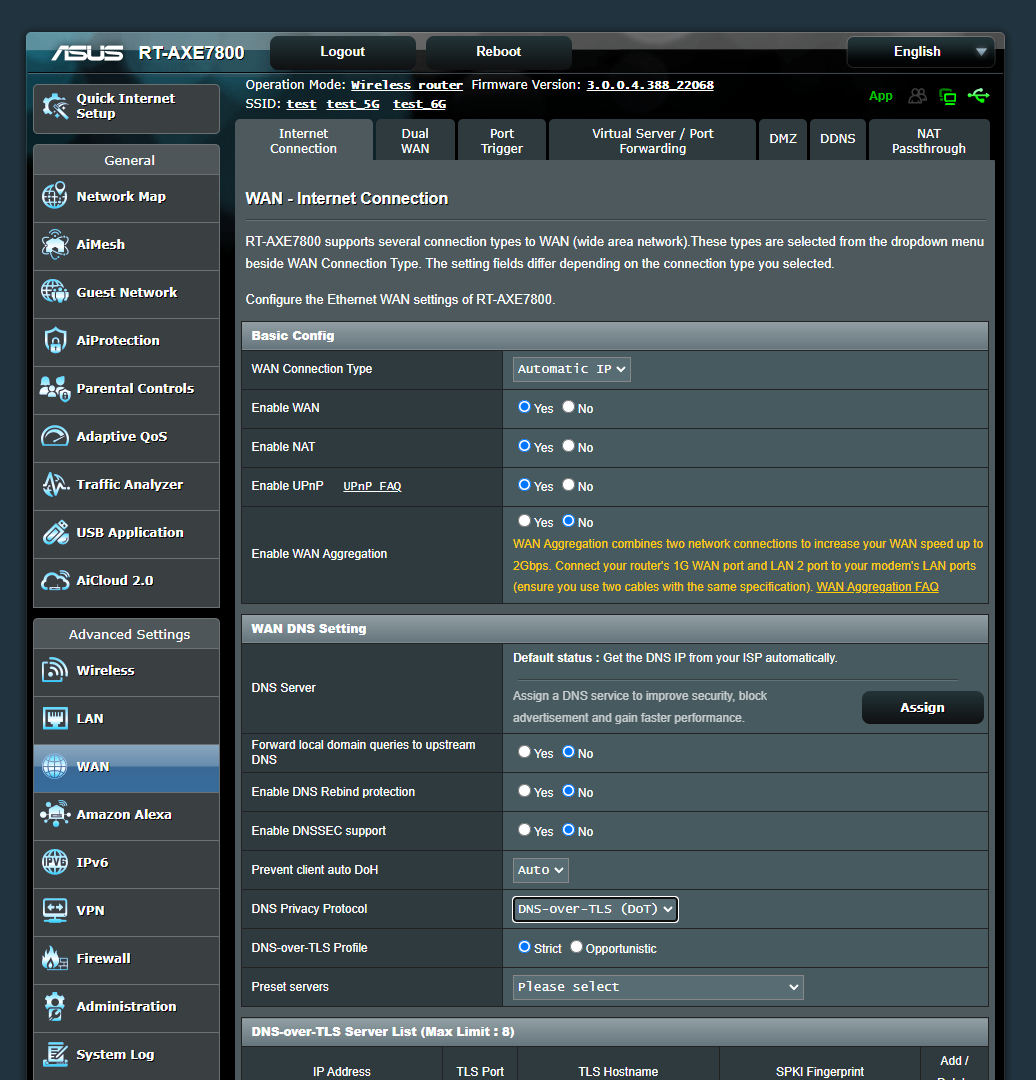Click the VPN monitor icon

click(x=55, y=910)
